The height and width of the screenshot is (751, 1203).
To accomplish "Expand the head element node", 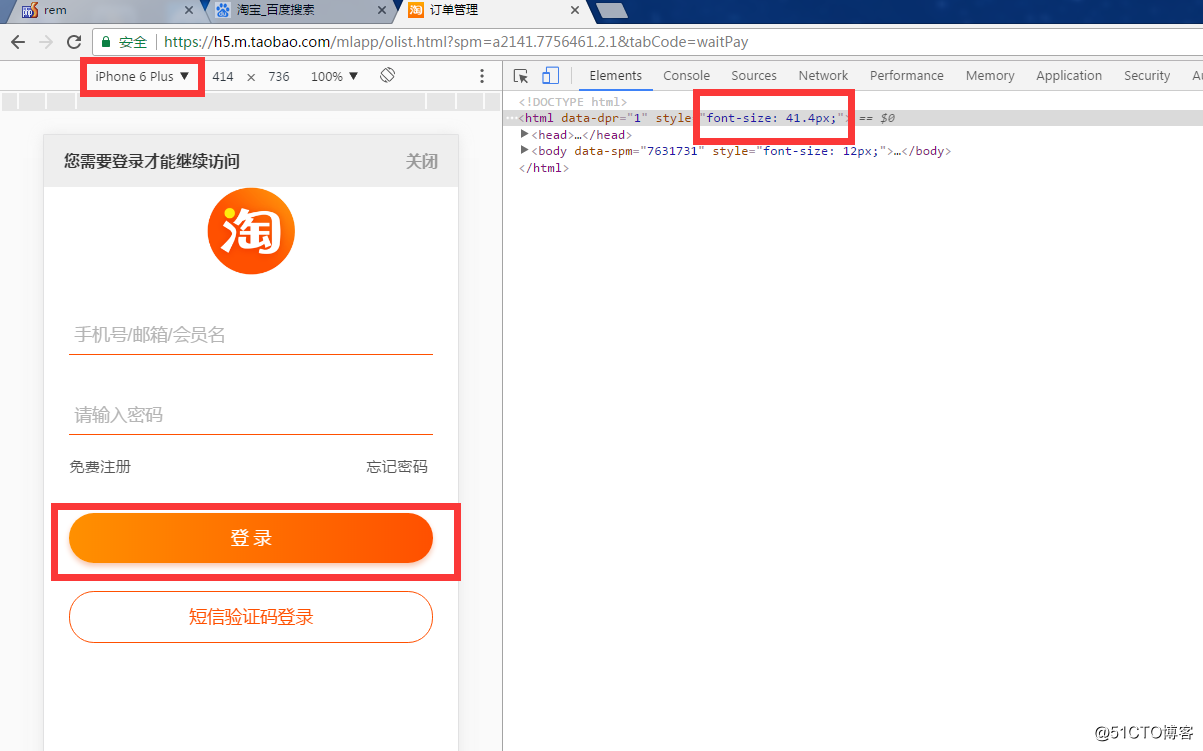I will [x=525, y=134].
